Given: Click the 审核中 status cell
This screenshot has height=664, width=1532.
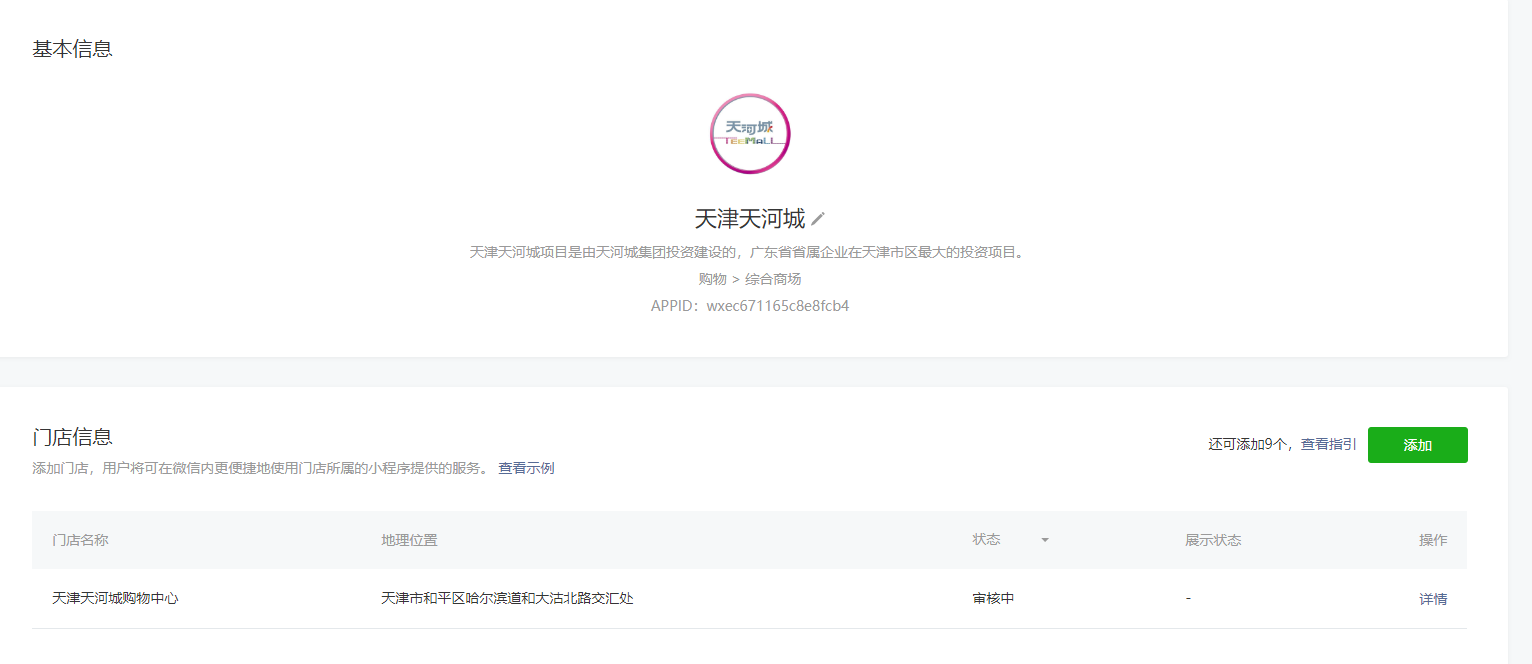Looking at the screenshot, I should coord(993,599).
